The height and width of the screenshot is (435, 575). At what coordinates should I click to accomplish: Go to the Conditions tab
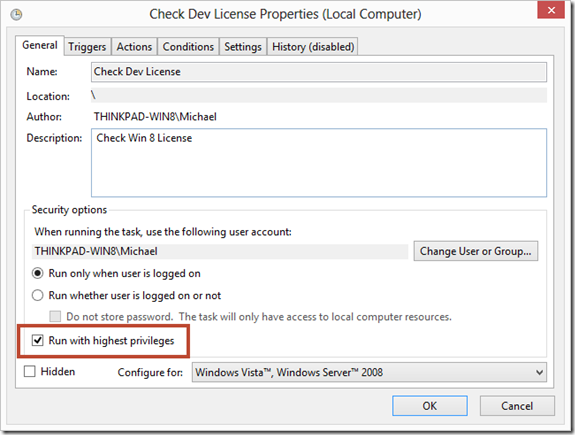(188, 47)
